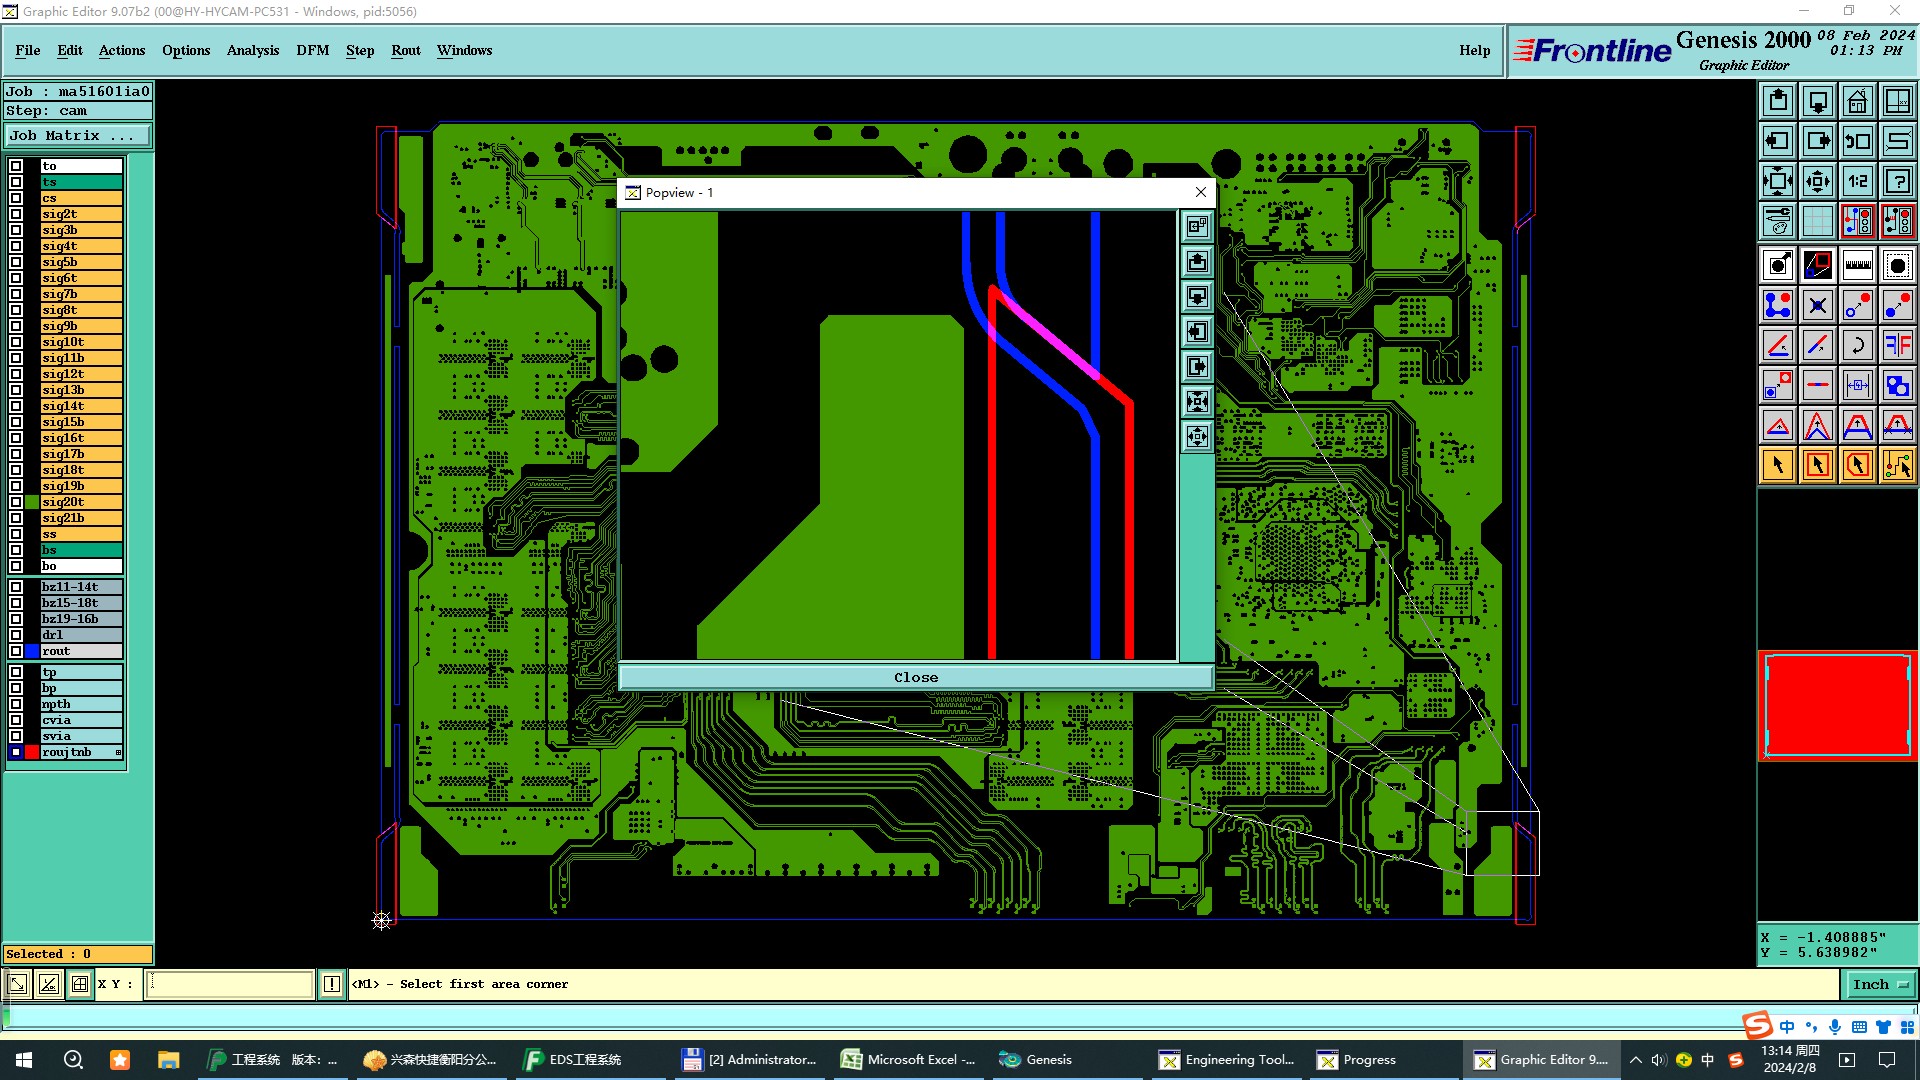Image resolution: width=1920 pixels, height=1080 pixels.
Task: Select the measurement ruler tool
Action: pyautogui.click(x=1857, y=265)
